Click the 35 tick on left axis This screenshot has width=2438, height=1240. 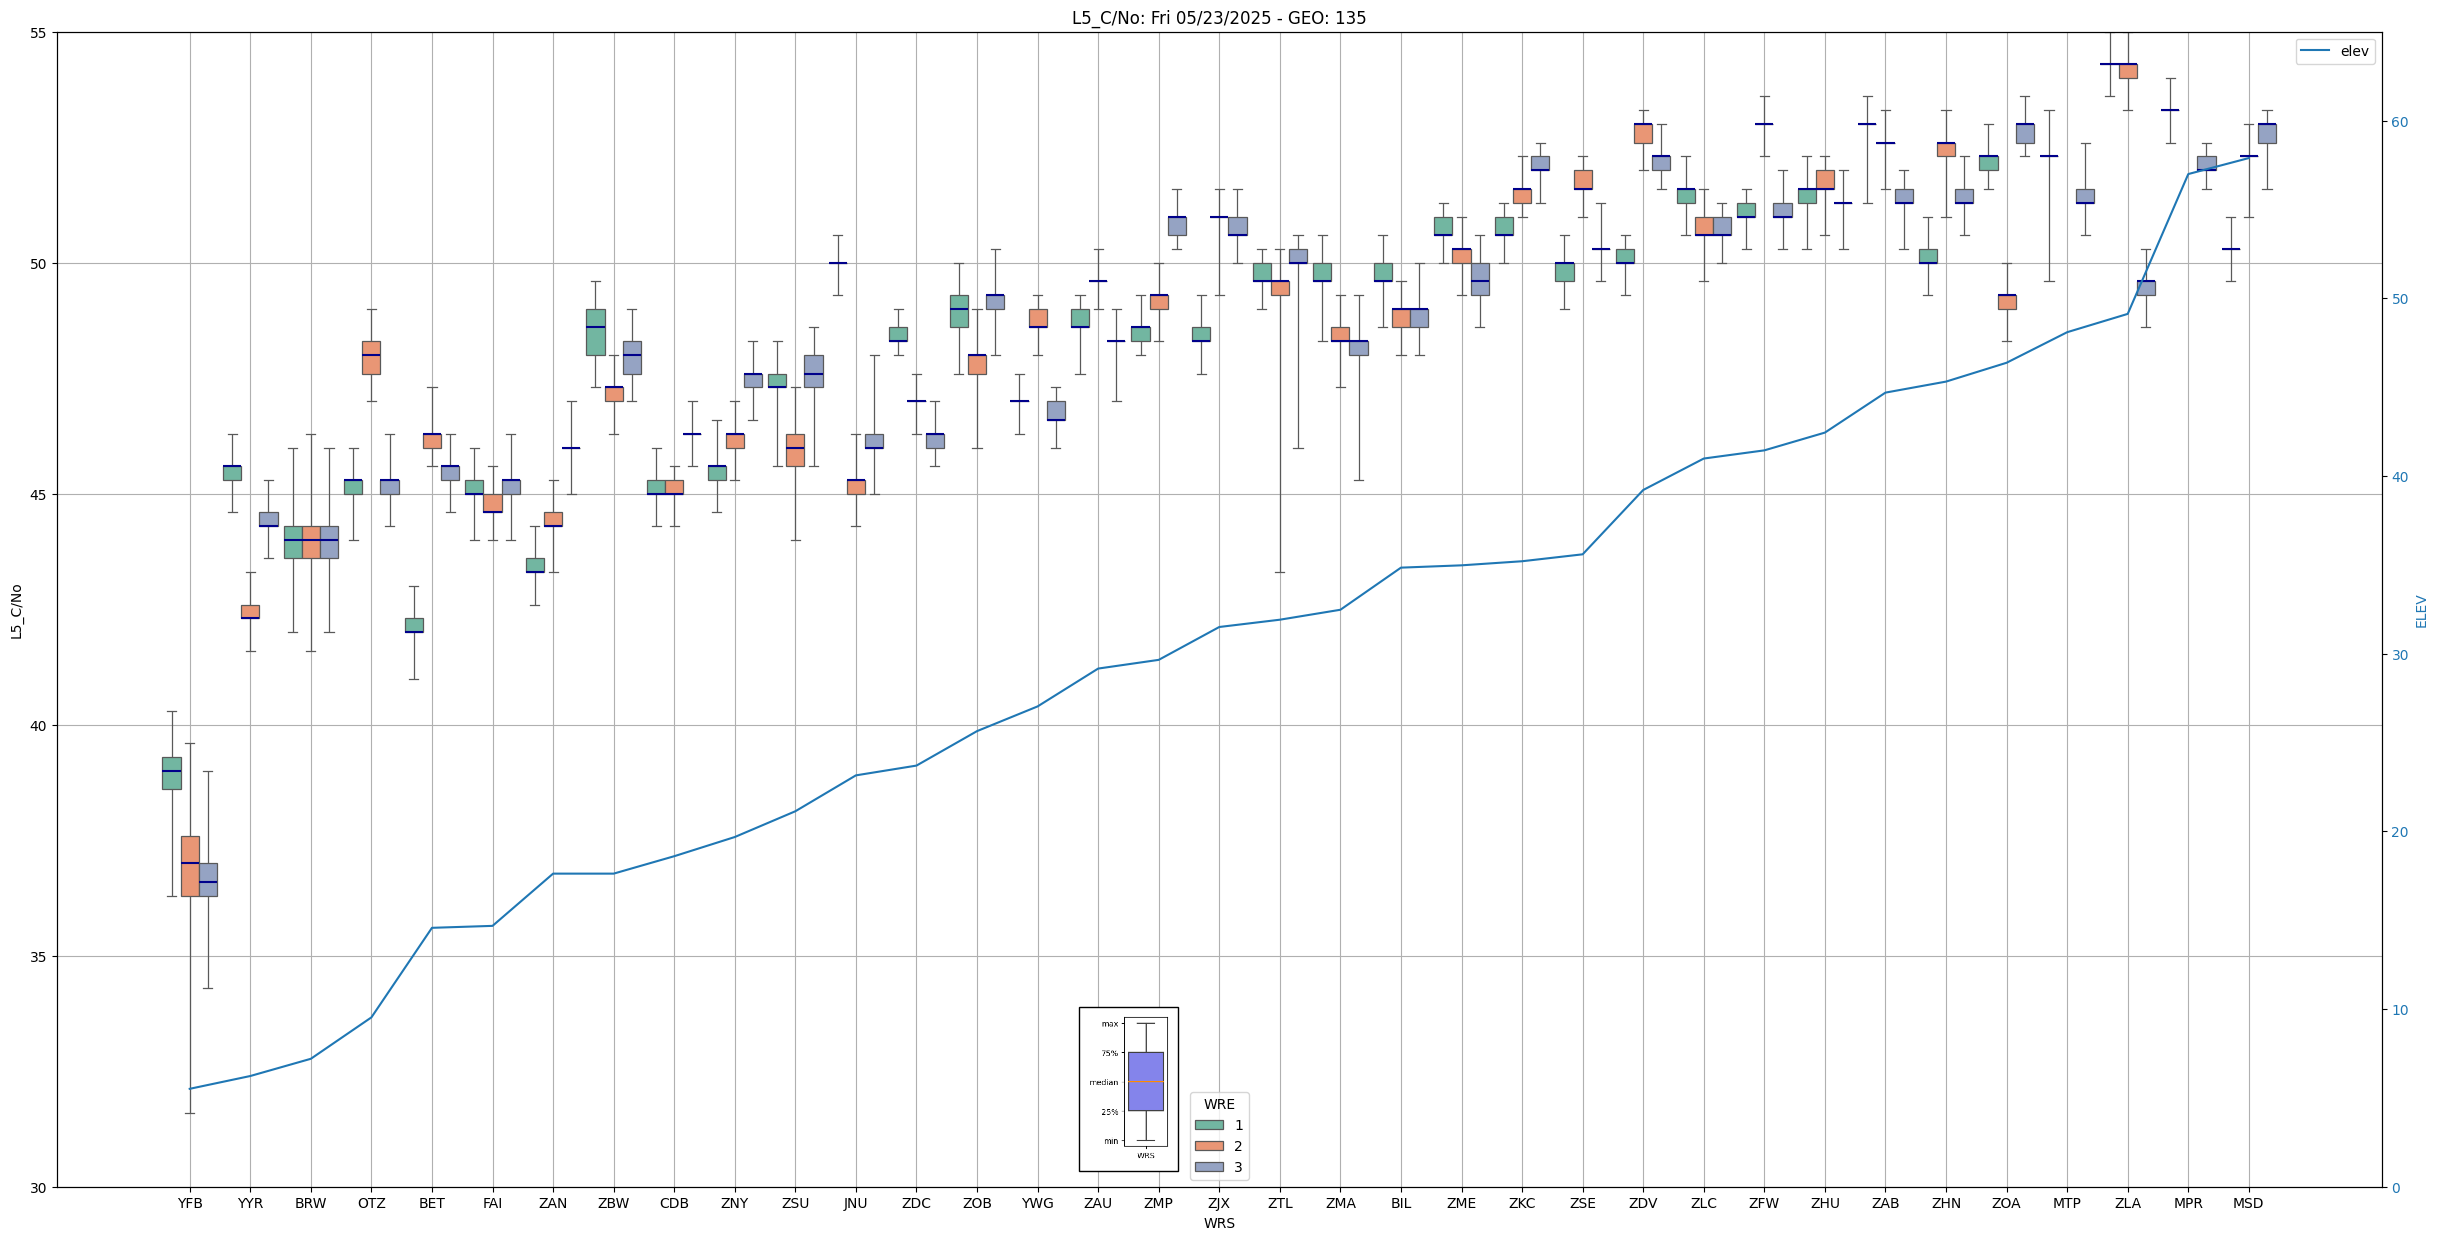tap(40, 957)
